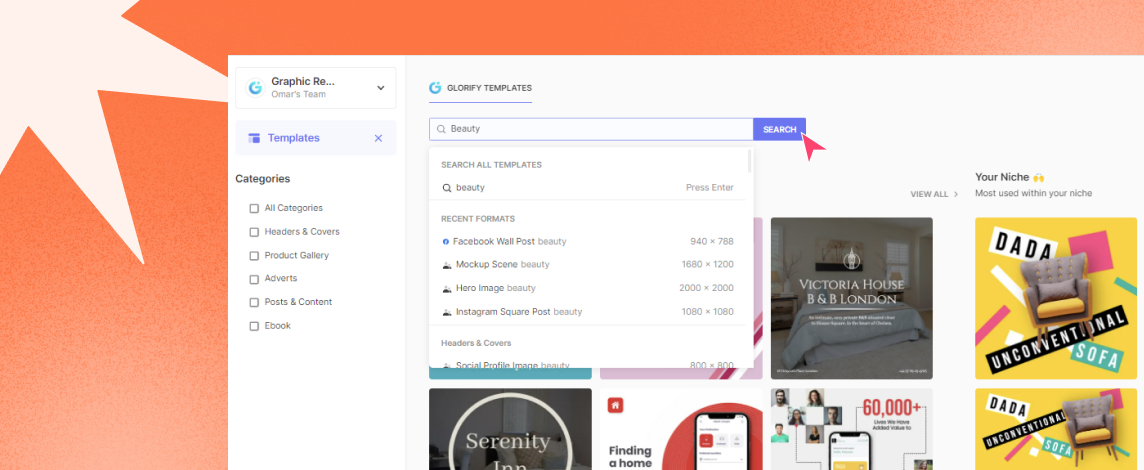Select 'beauty' Press Enter suggestion
This screenshot has height=470, width=1144.
point(588,188)
